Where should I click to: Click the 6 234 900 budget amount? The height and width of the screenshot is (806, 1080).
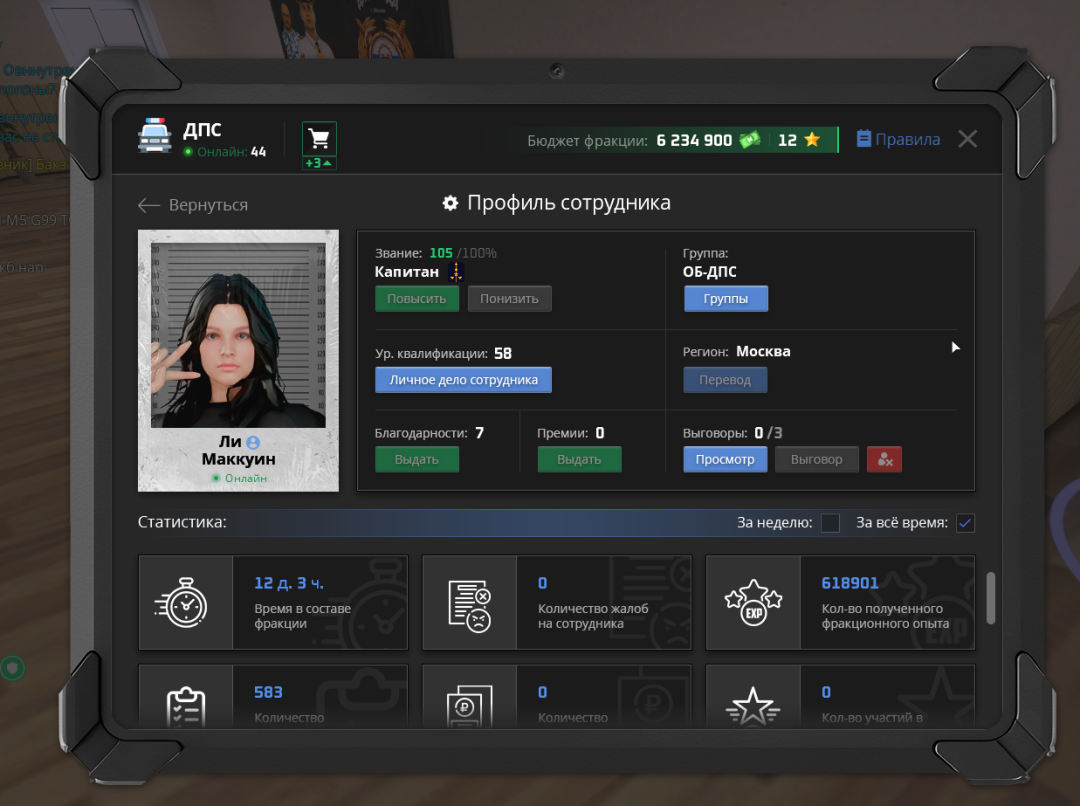point(694,141)
